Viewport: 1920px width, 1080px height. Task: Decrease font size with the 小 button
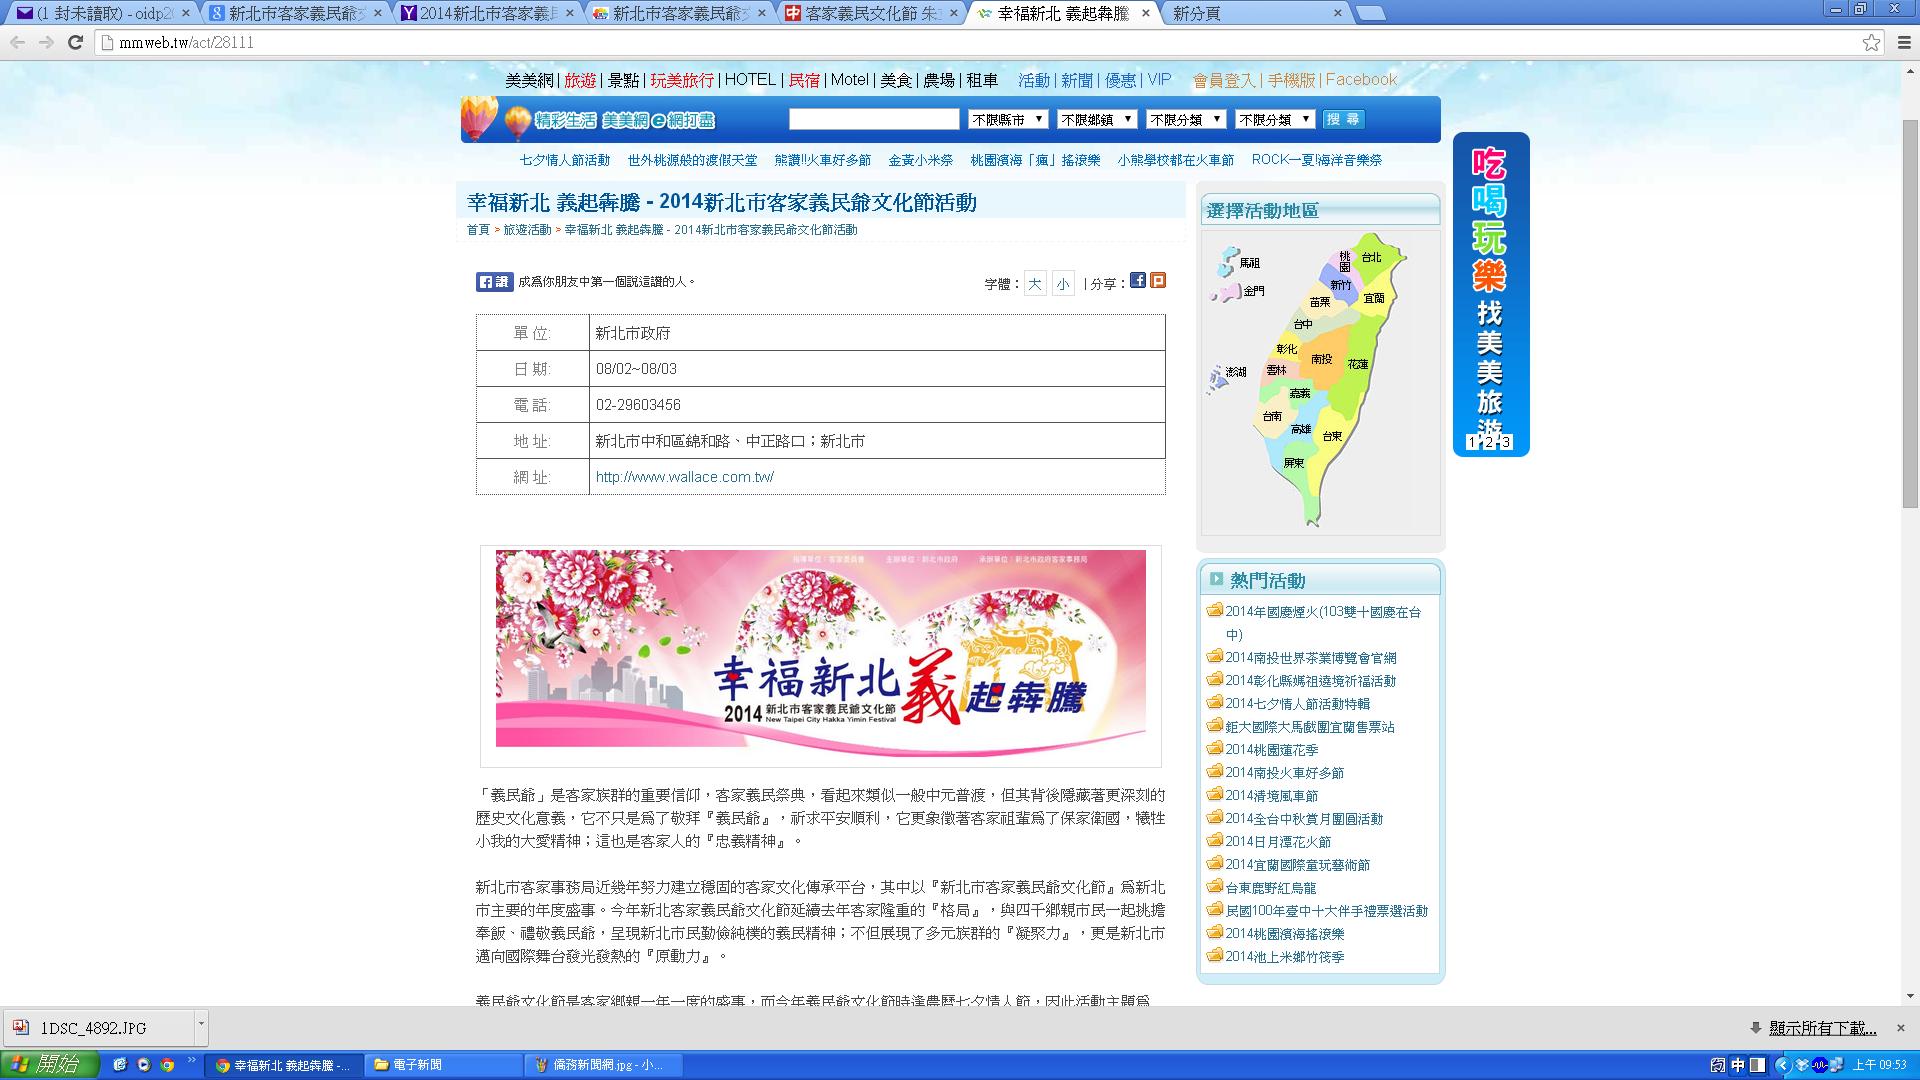click(x=1063, y=284)
